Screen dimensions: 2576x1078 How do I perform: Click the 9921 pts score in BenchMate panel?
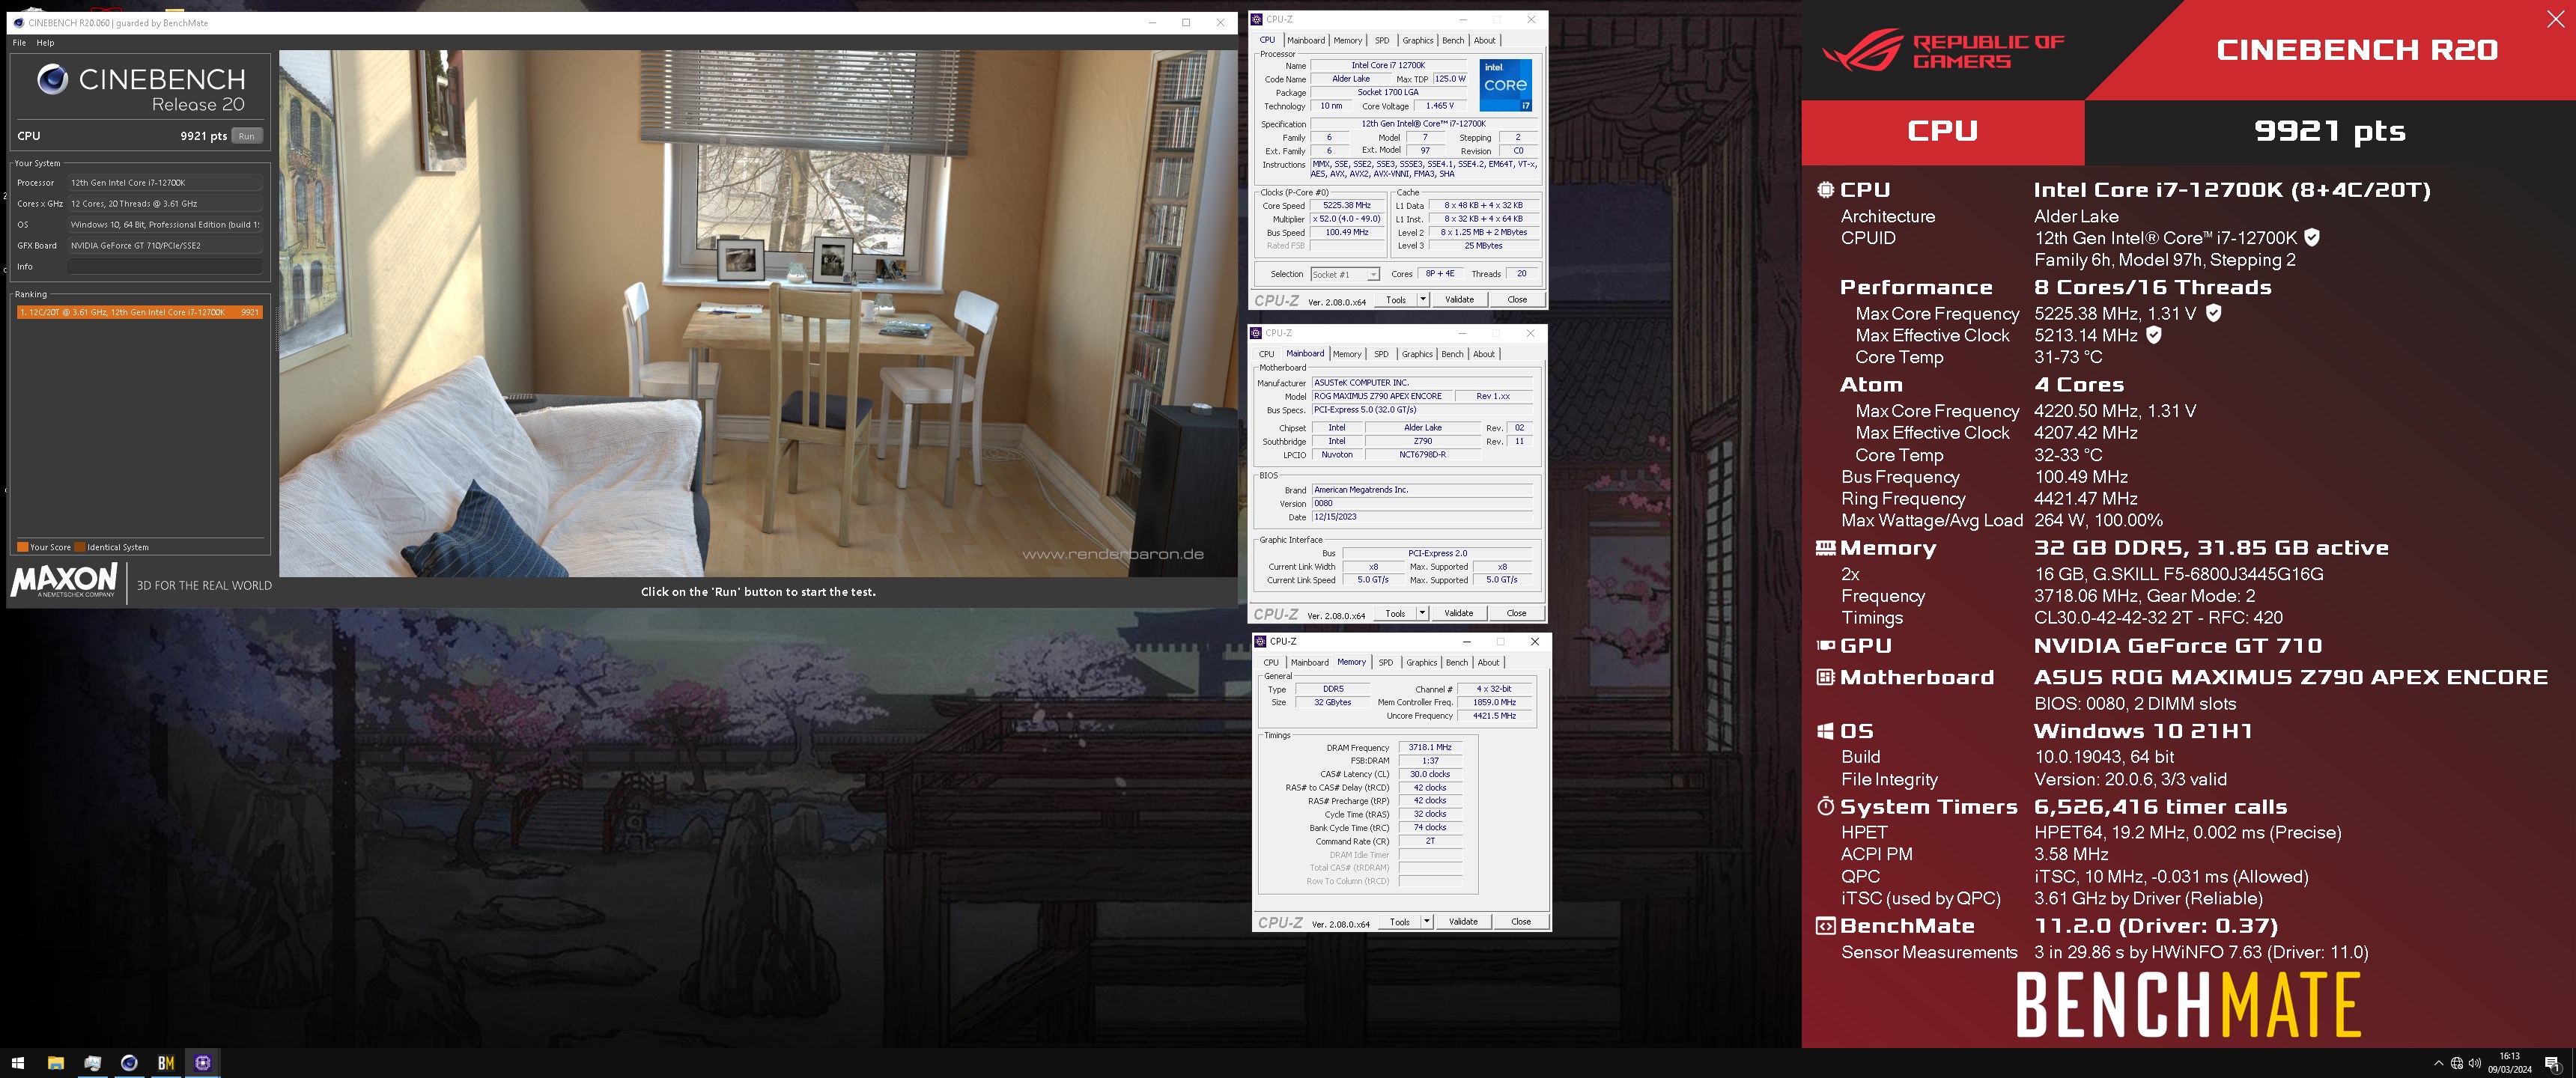[x=2329, y=131]
